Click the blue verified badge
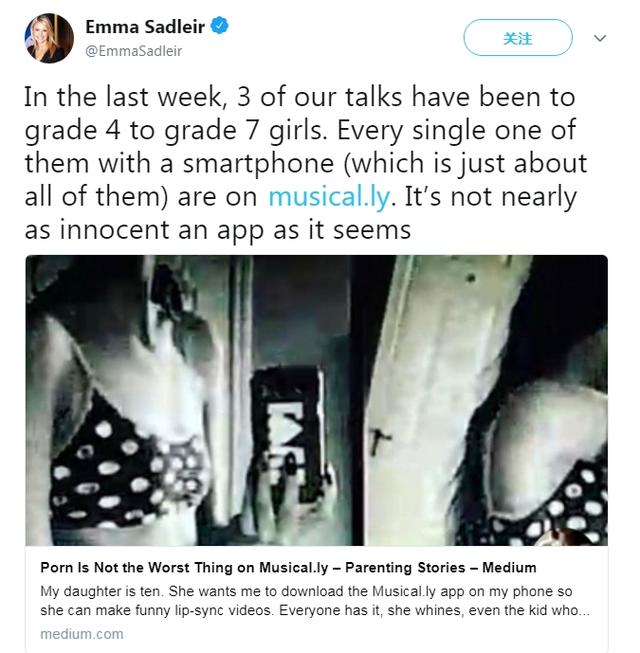640x653 pixels. [221, 28]
